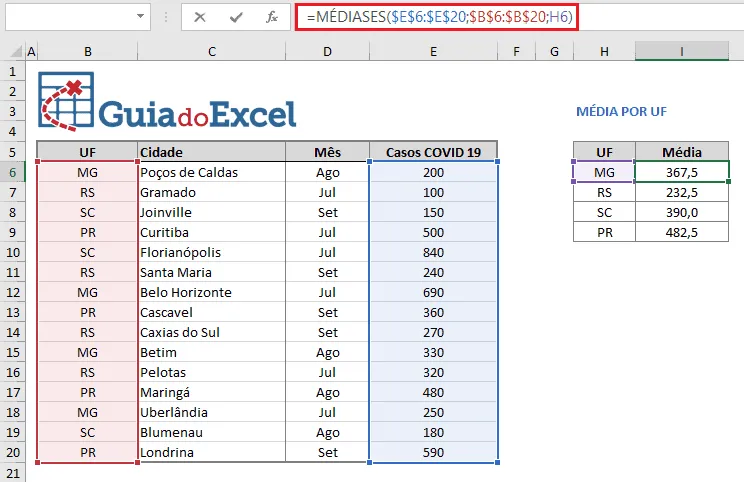Select the 'Florianópolis' cell

point(212,252)
